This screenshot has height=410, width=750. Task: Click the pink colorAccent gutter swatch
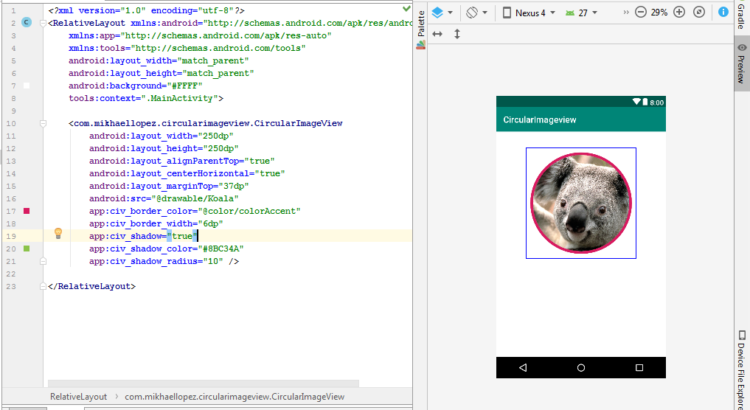(x=27, y=211)
